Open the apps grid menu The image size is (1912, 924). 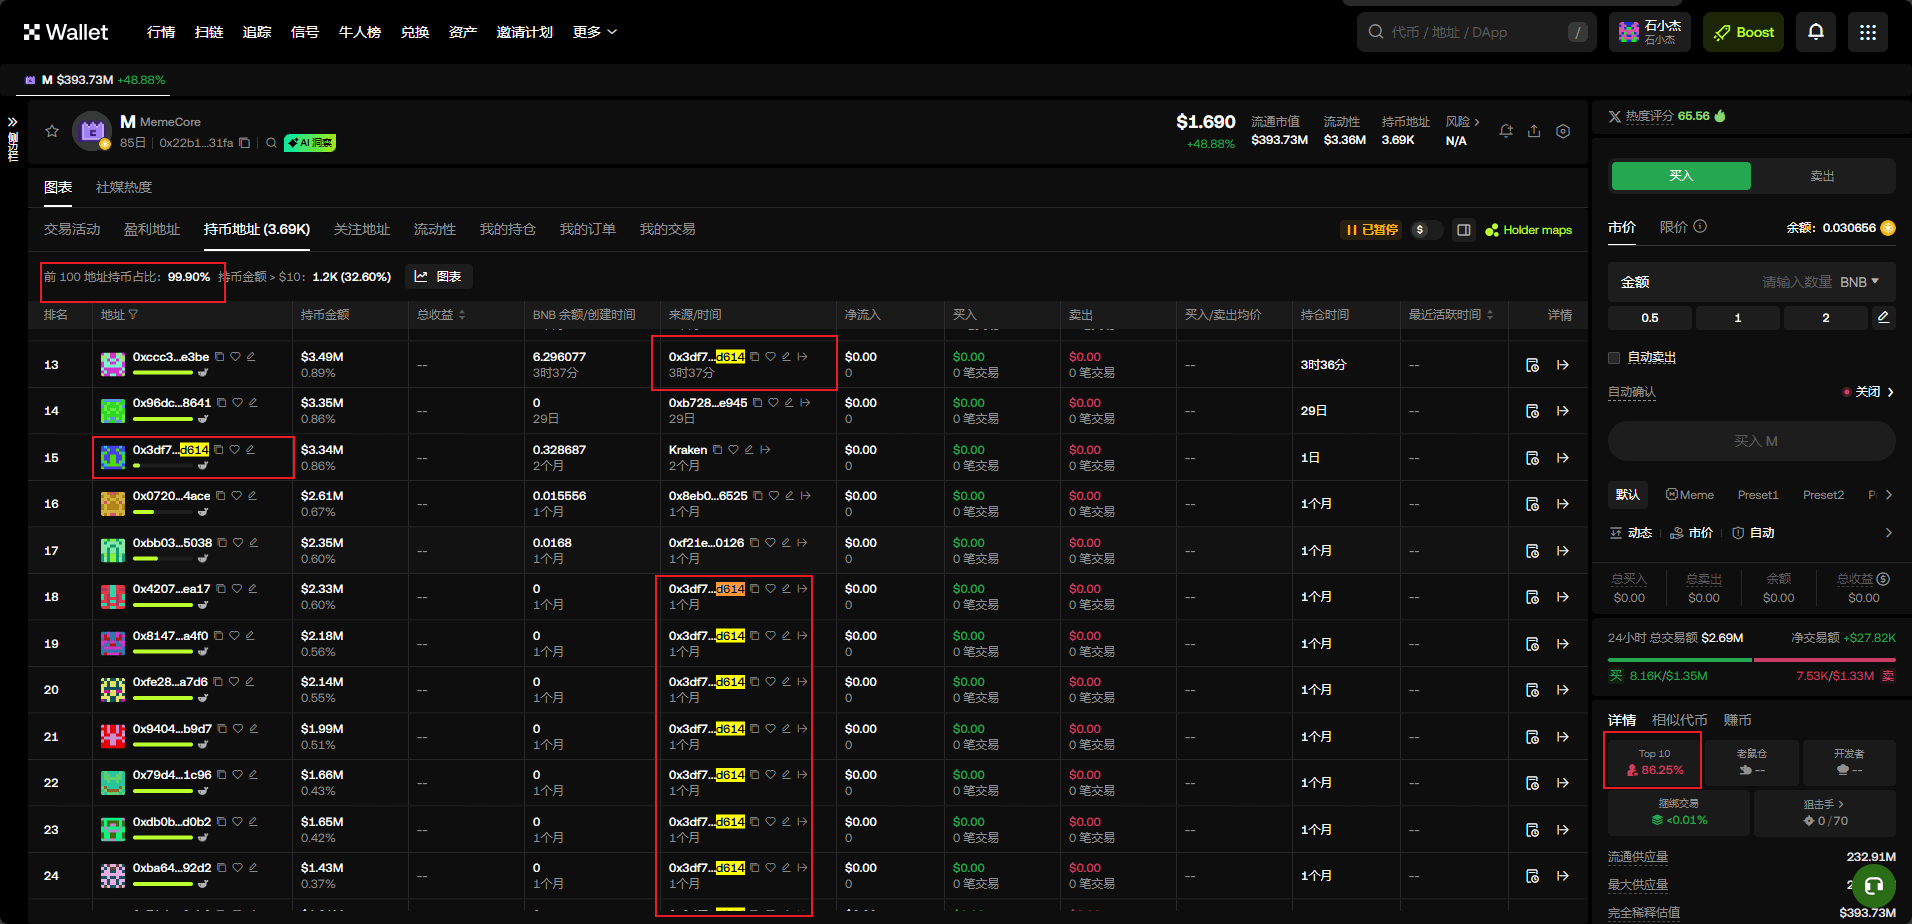click(x=1867, y=32)
